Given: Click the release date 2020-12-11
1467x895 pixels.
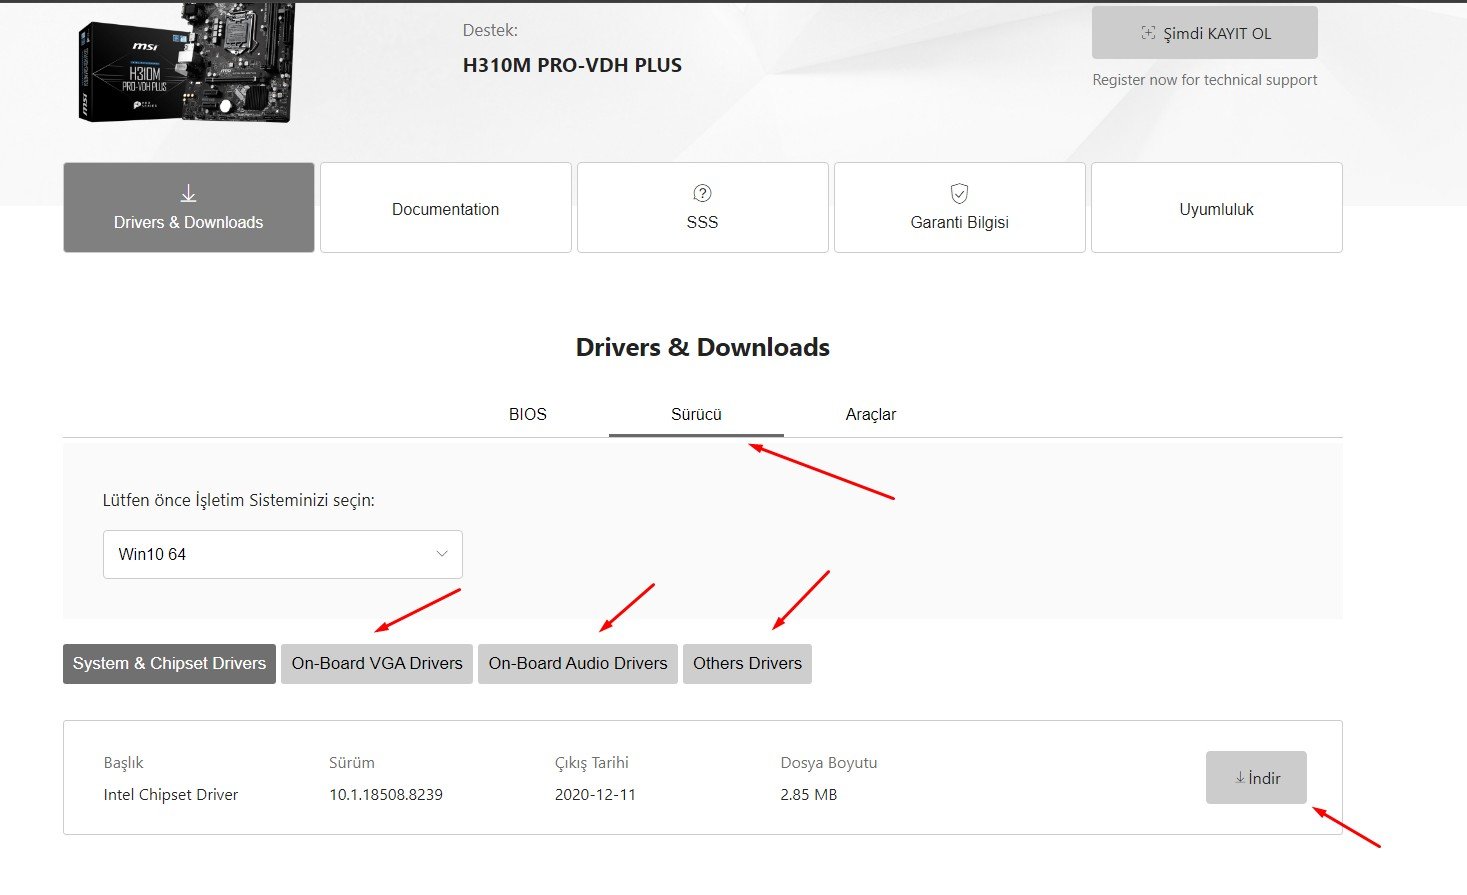Looking at the screenshot, I should point(595,795).
